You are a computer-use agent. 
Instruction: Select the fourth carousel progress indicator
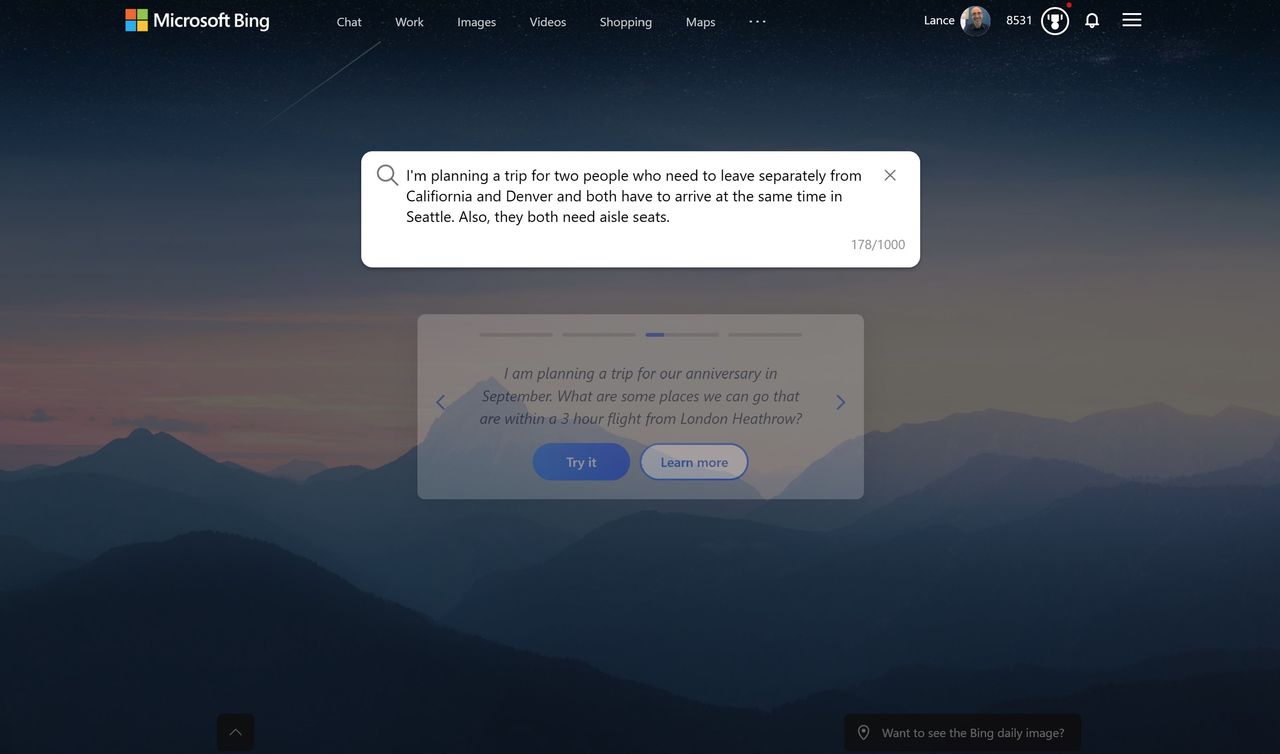[765, 335]
